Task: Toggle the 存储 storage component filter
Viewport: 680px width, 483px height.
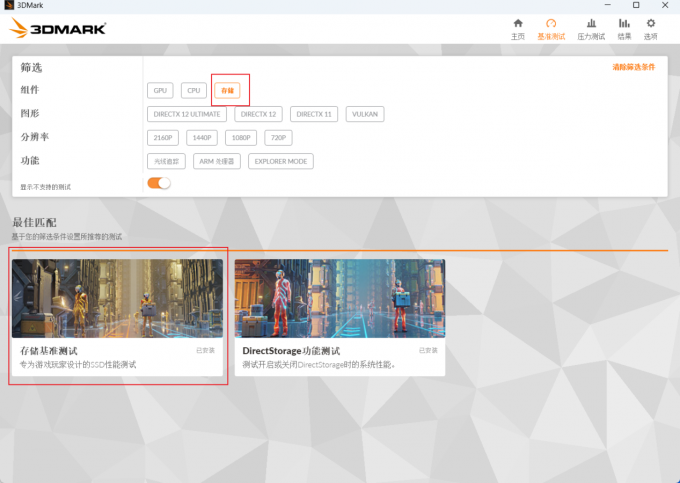Action: pos(227,90)
